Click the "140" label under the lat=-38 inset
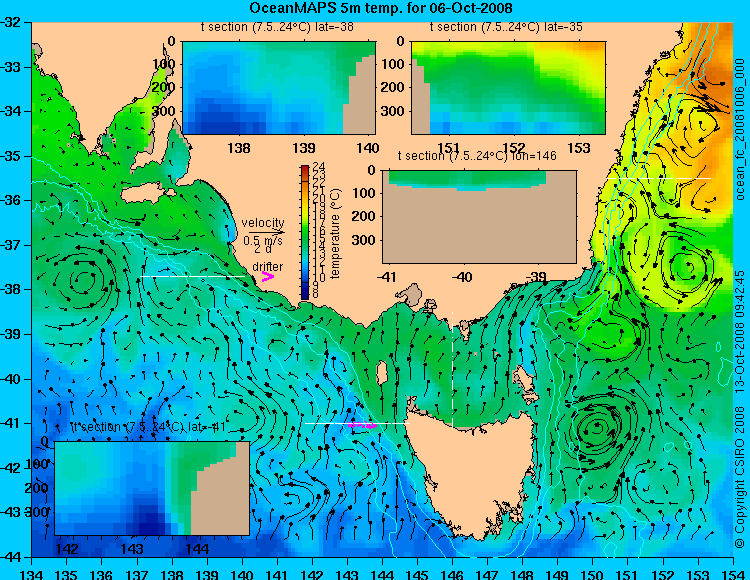 click(x=368, y=148)
